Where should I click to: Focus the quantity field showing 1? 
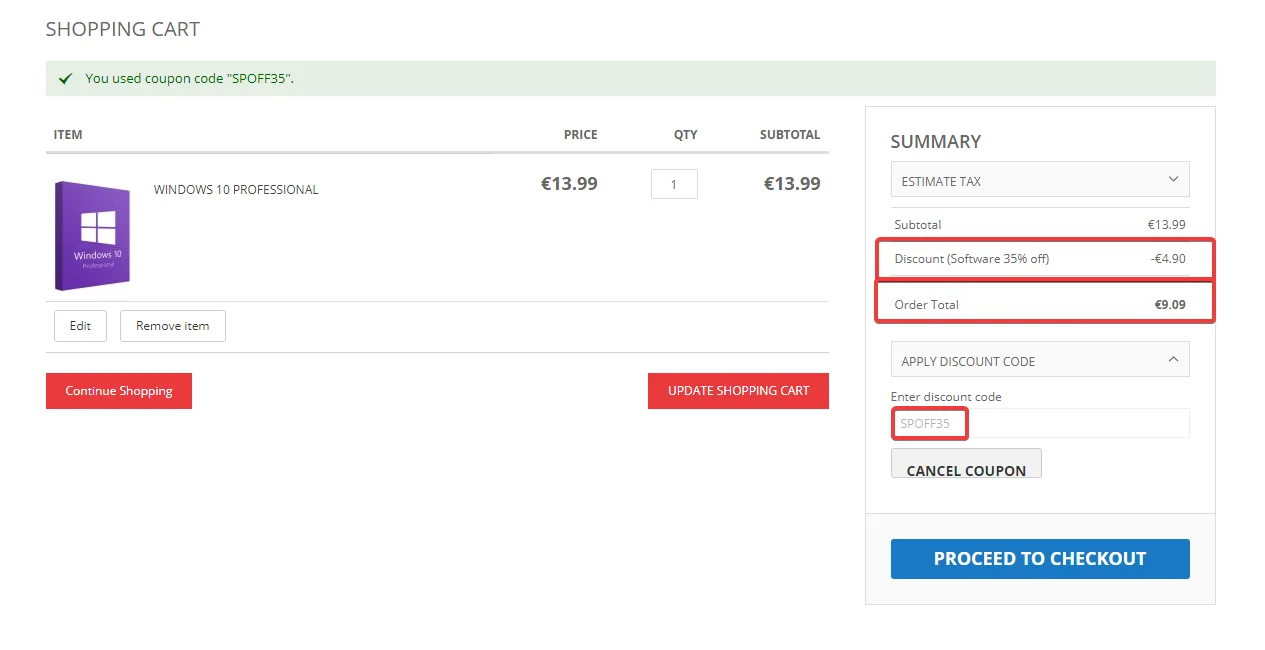pyautogui.click(x=674, y=184)
